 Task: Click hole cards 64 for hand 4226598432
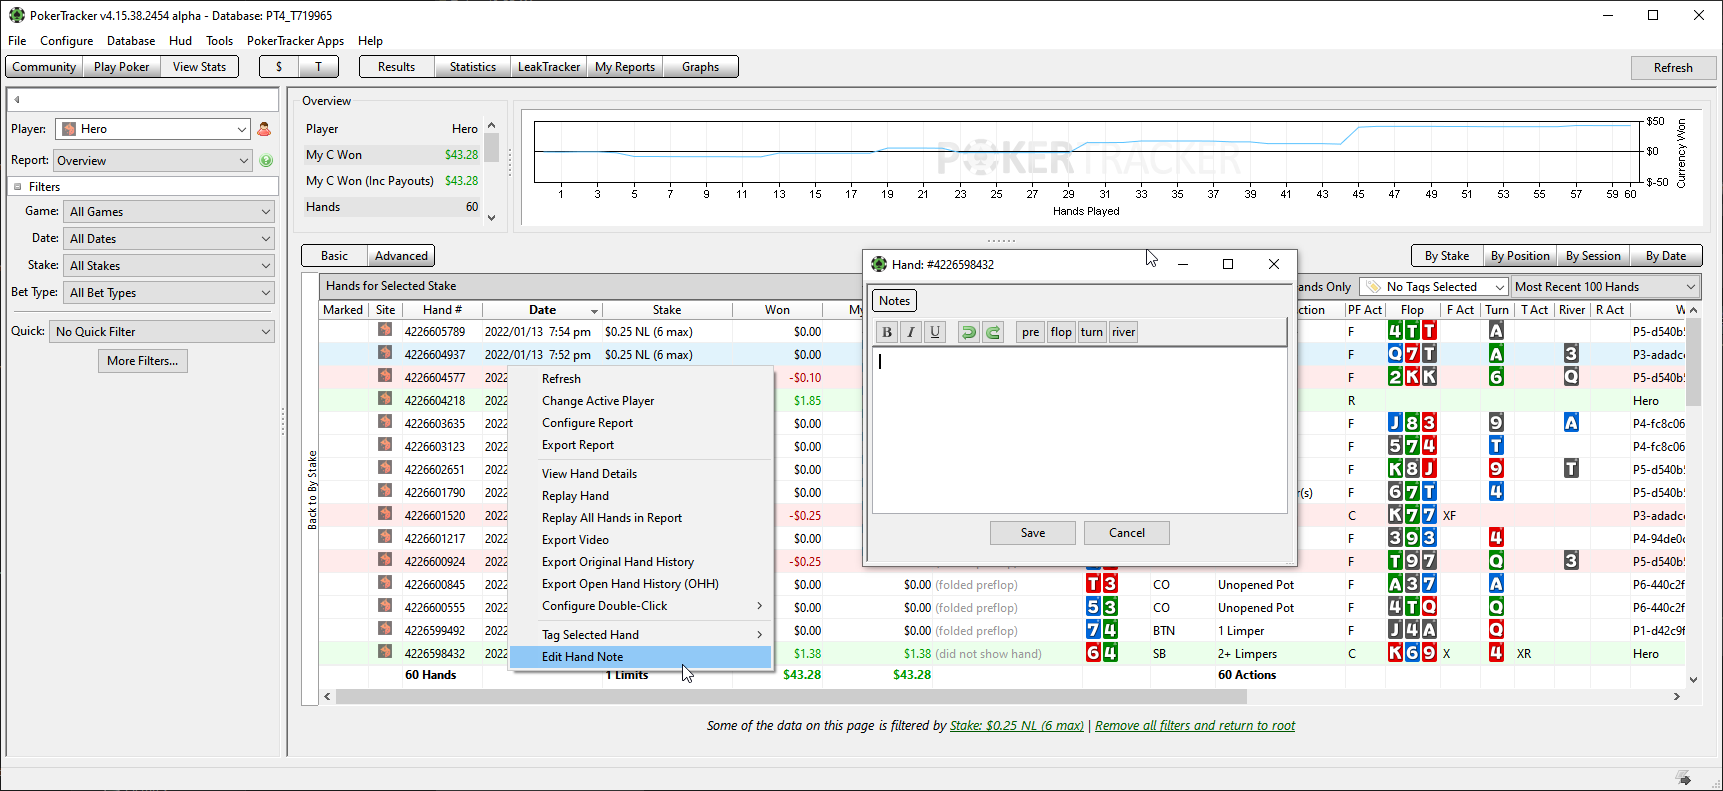click(1102, 653)
